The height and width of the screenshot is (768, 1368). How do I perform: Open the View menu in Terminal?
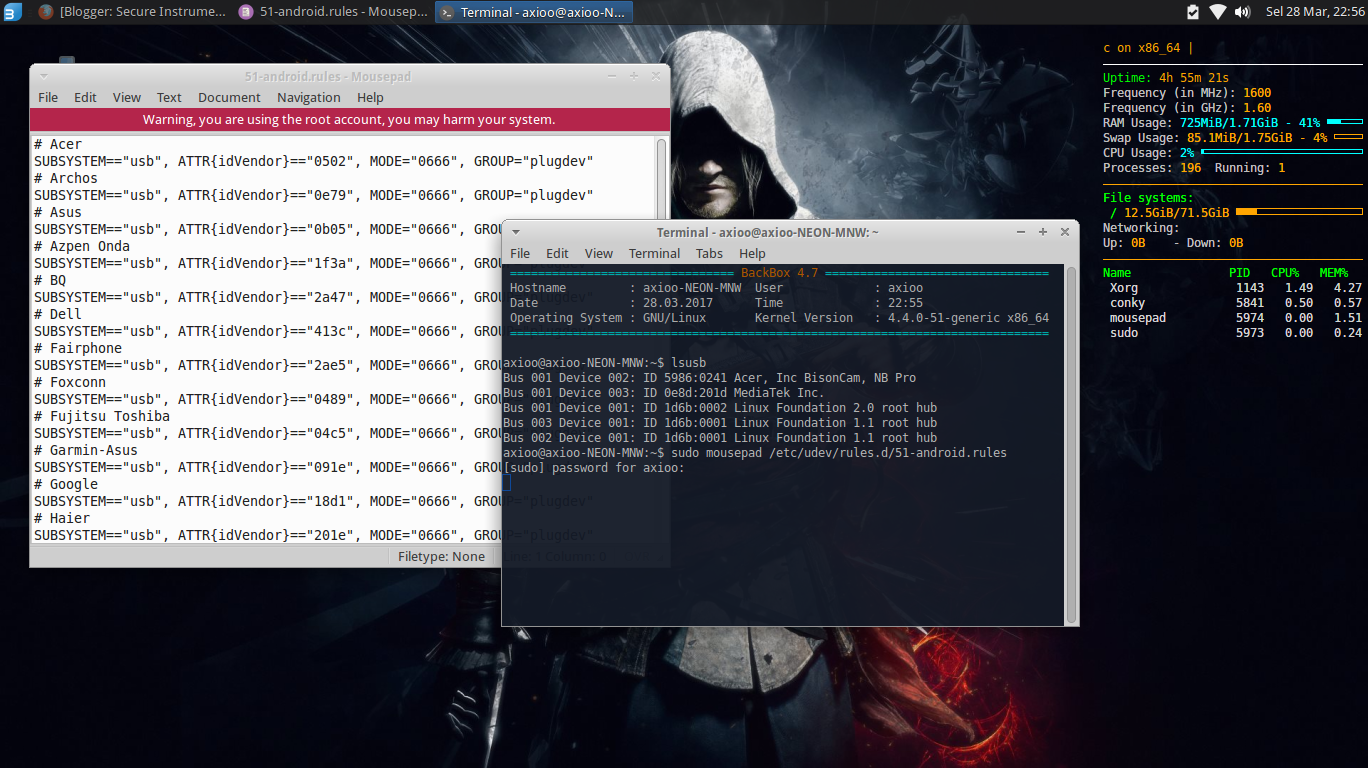coord(598,253)
